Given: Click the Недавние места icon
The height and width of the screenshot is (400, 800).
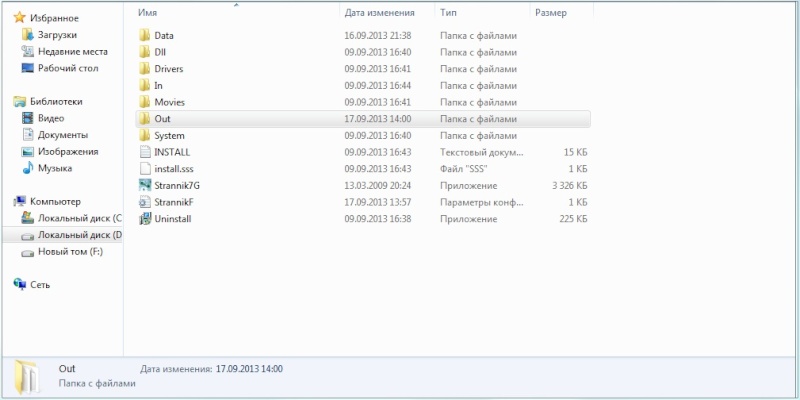Looking at the screenshot, I should click(x=28, y=52).
